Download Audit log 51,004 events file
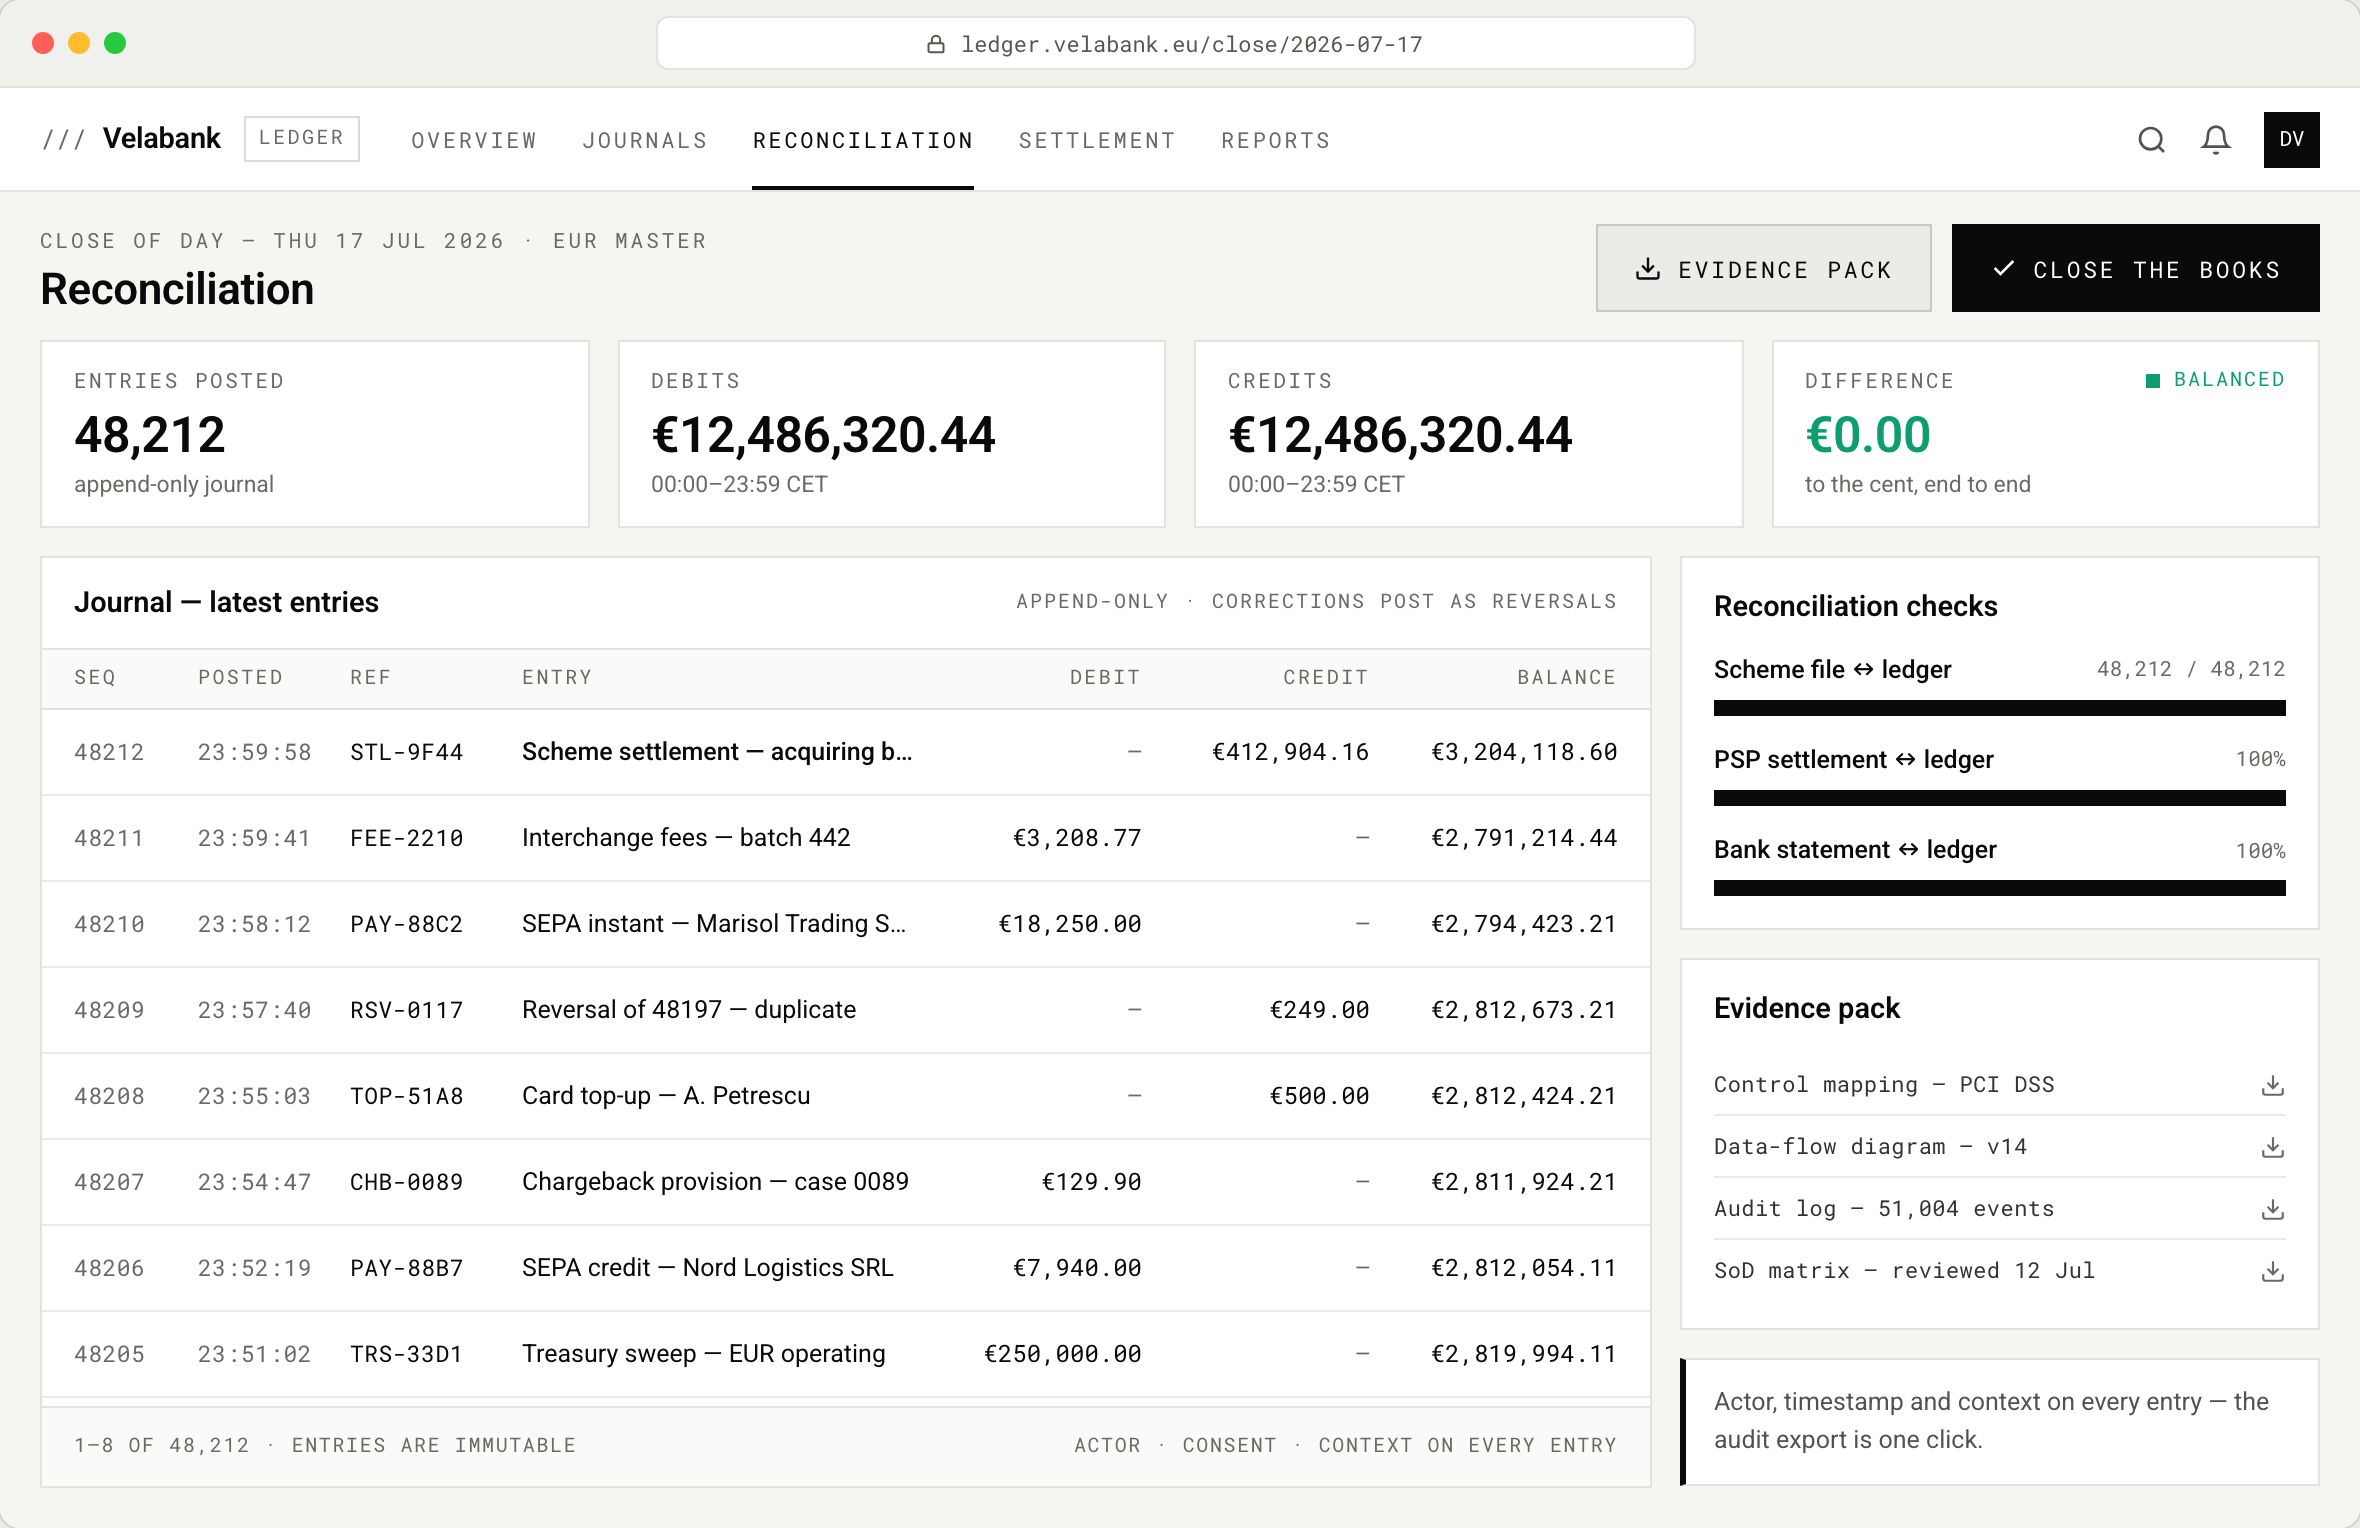 (x=2273, y=1209)
